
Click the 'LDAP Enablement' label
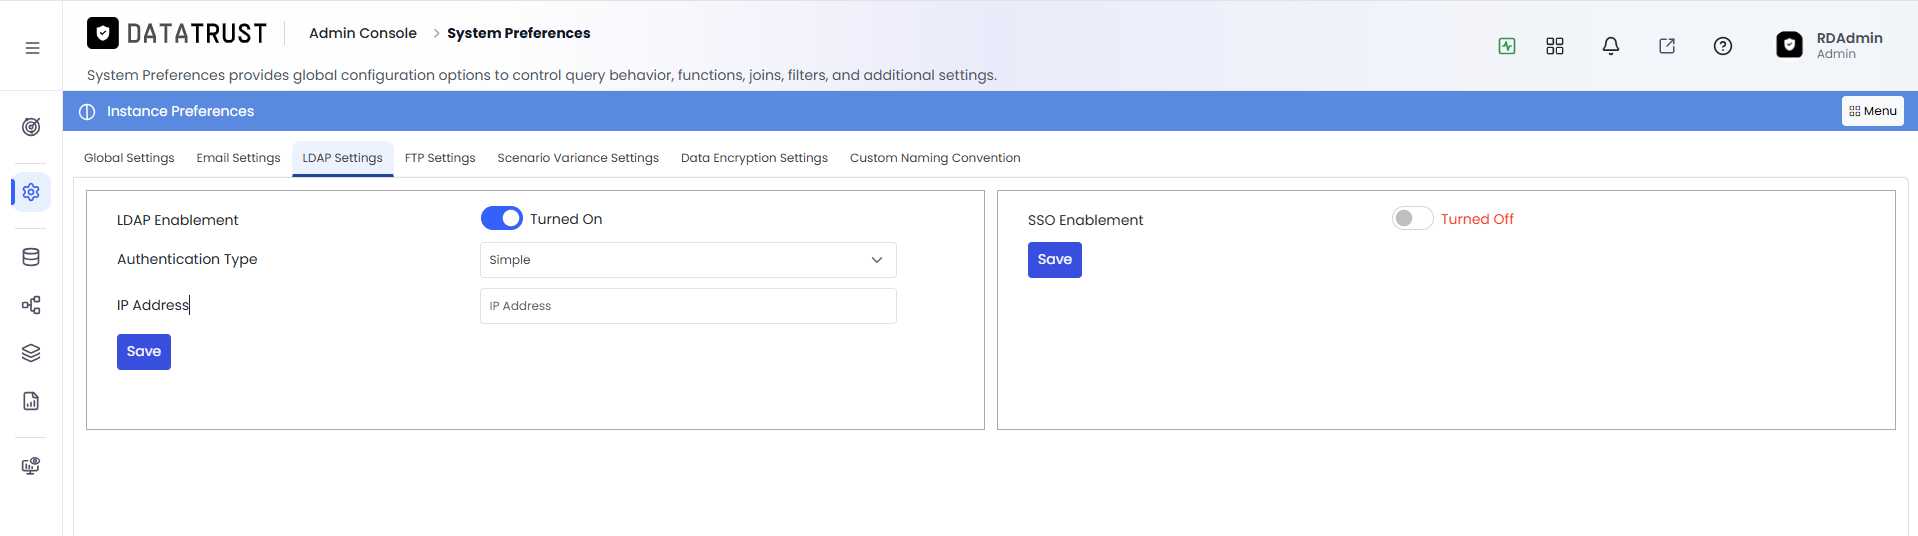click(178, 220)
